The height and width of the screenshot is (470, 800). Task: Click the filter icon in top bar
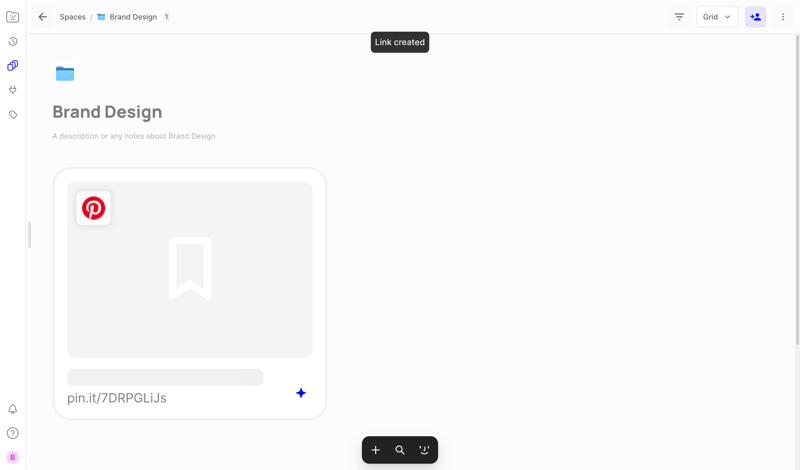click(x=679, y=17)
